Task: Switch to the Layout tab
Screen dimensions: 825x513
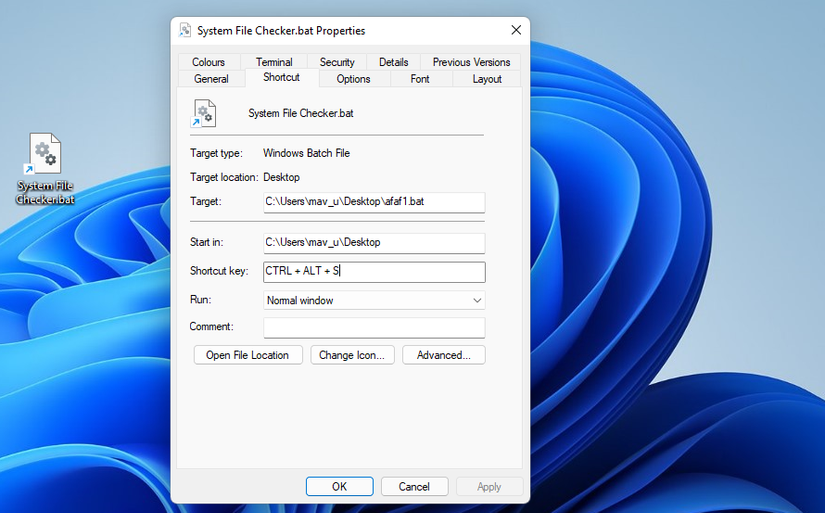Action: (x=487, y=79)
